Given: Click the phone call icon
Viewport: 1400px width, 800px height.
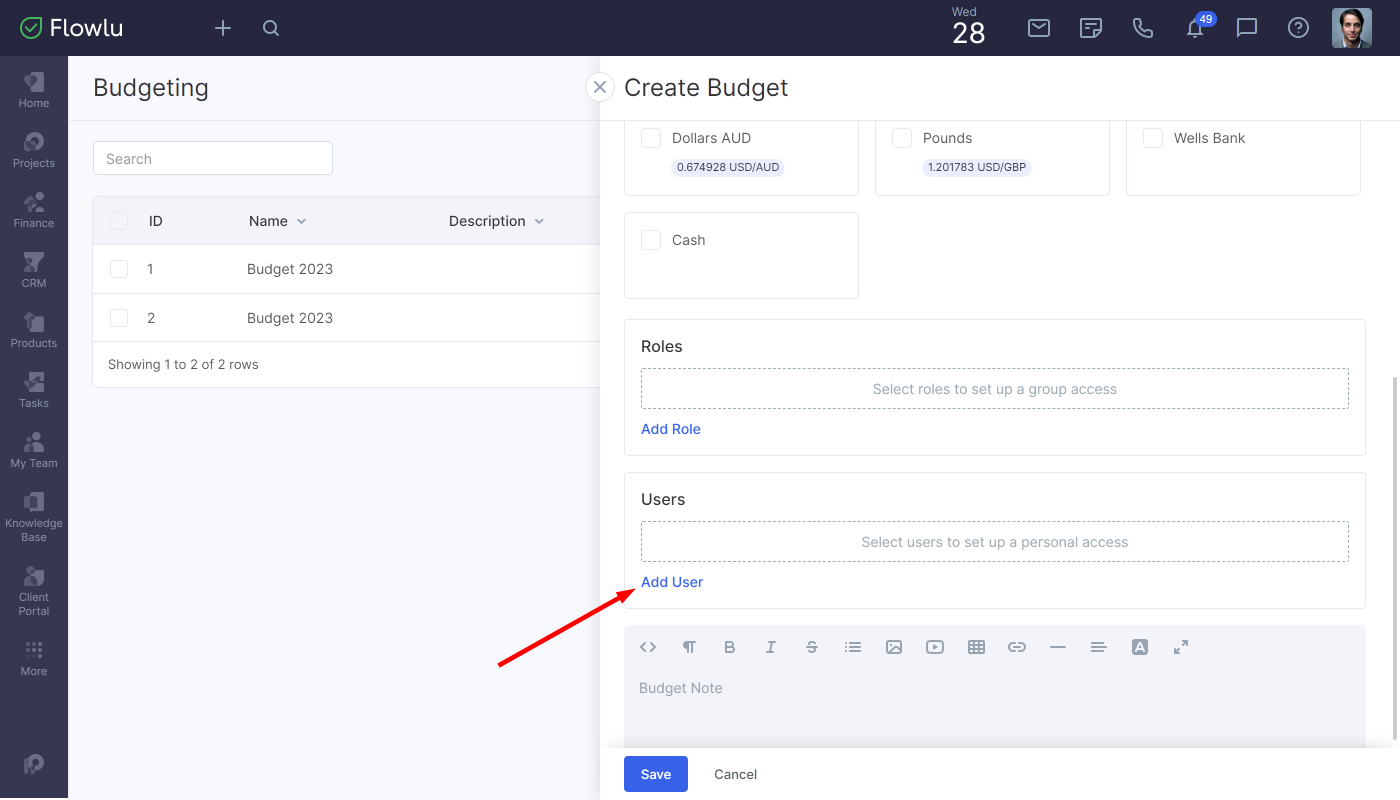Looking at the screenshot, I should click(1143, 28).
